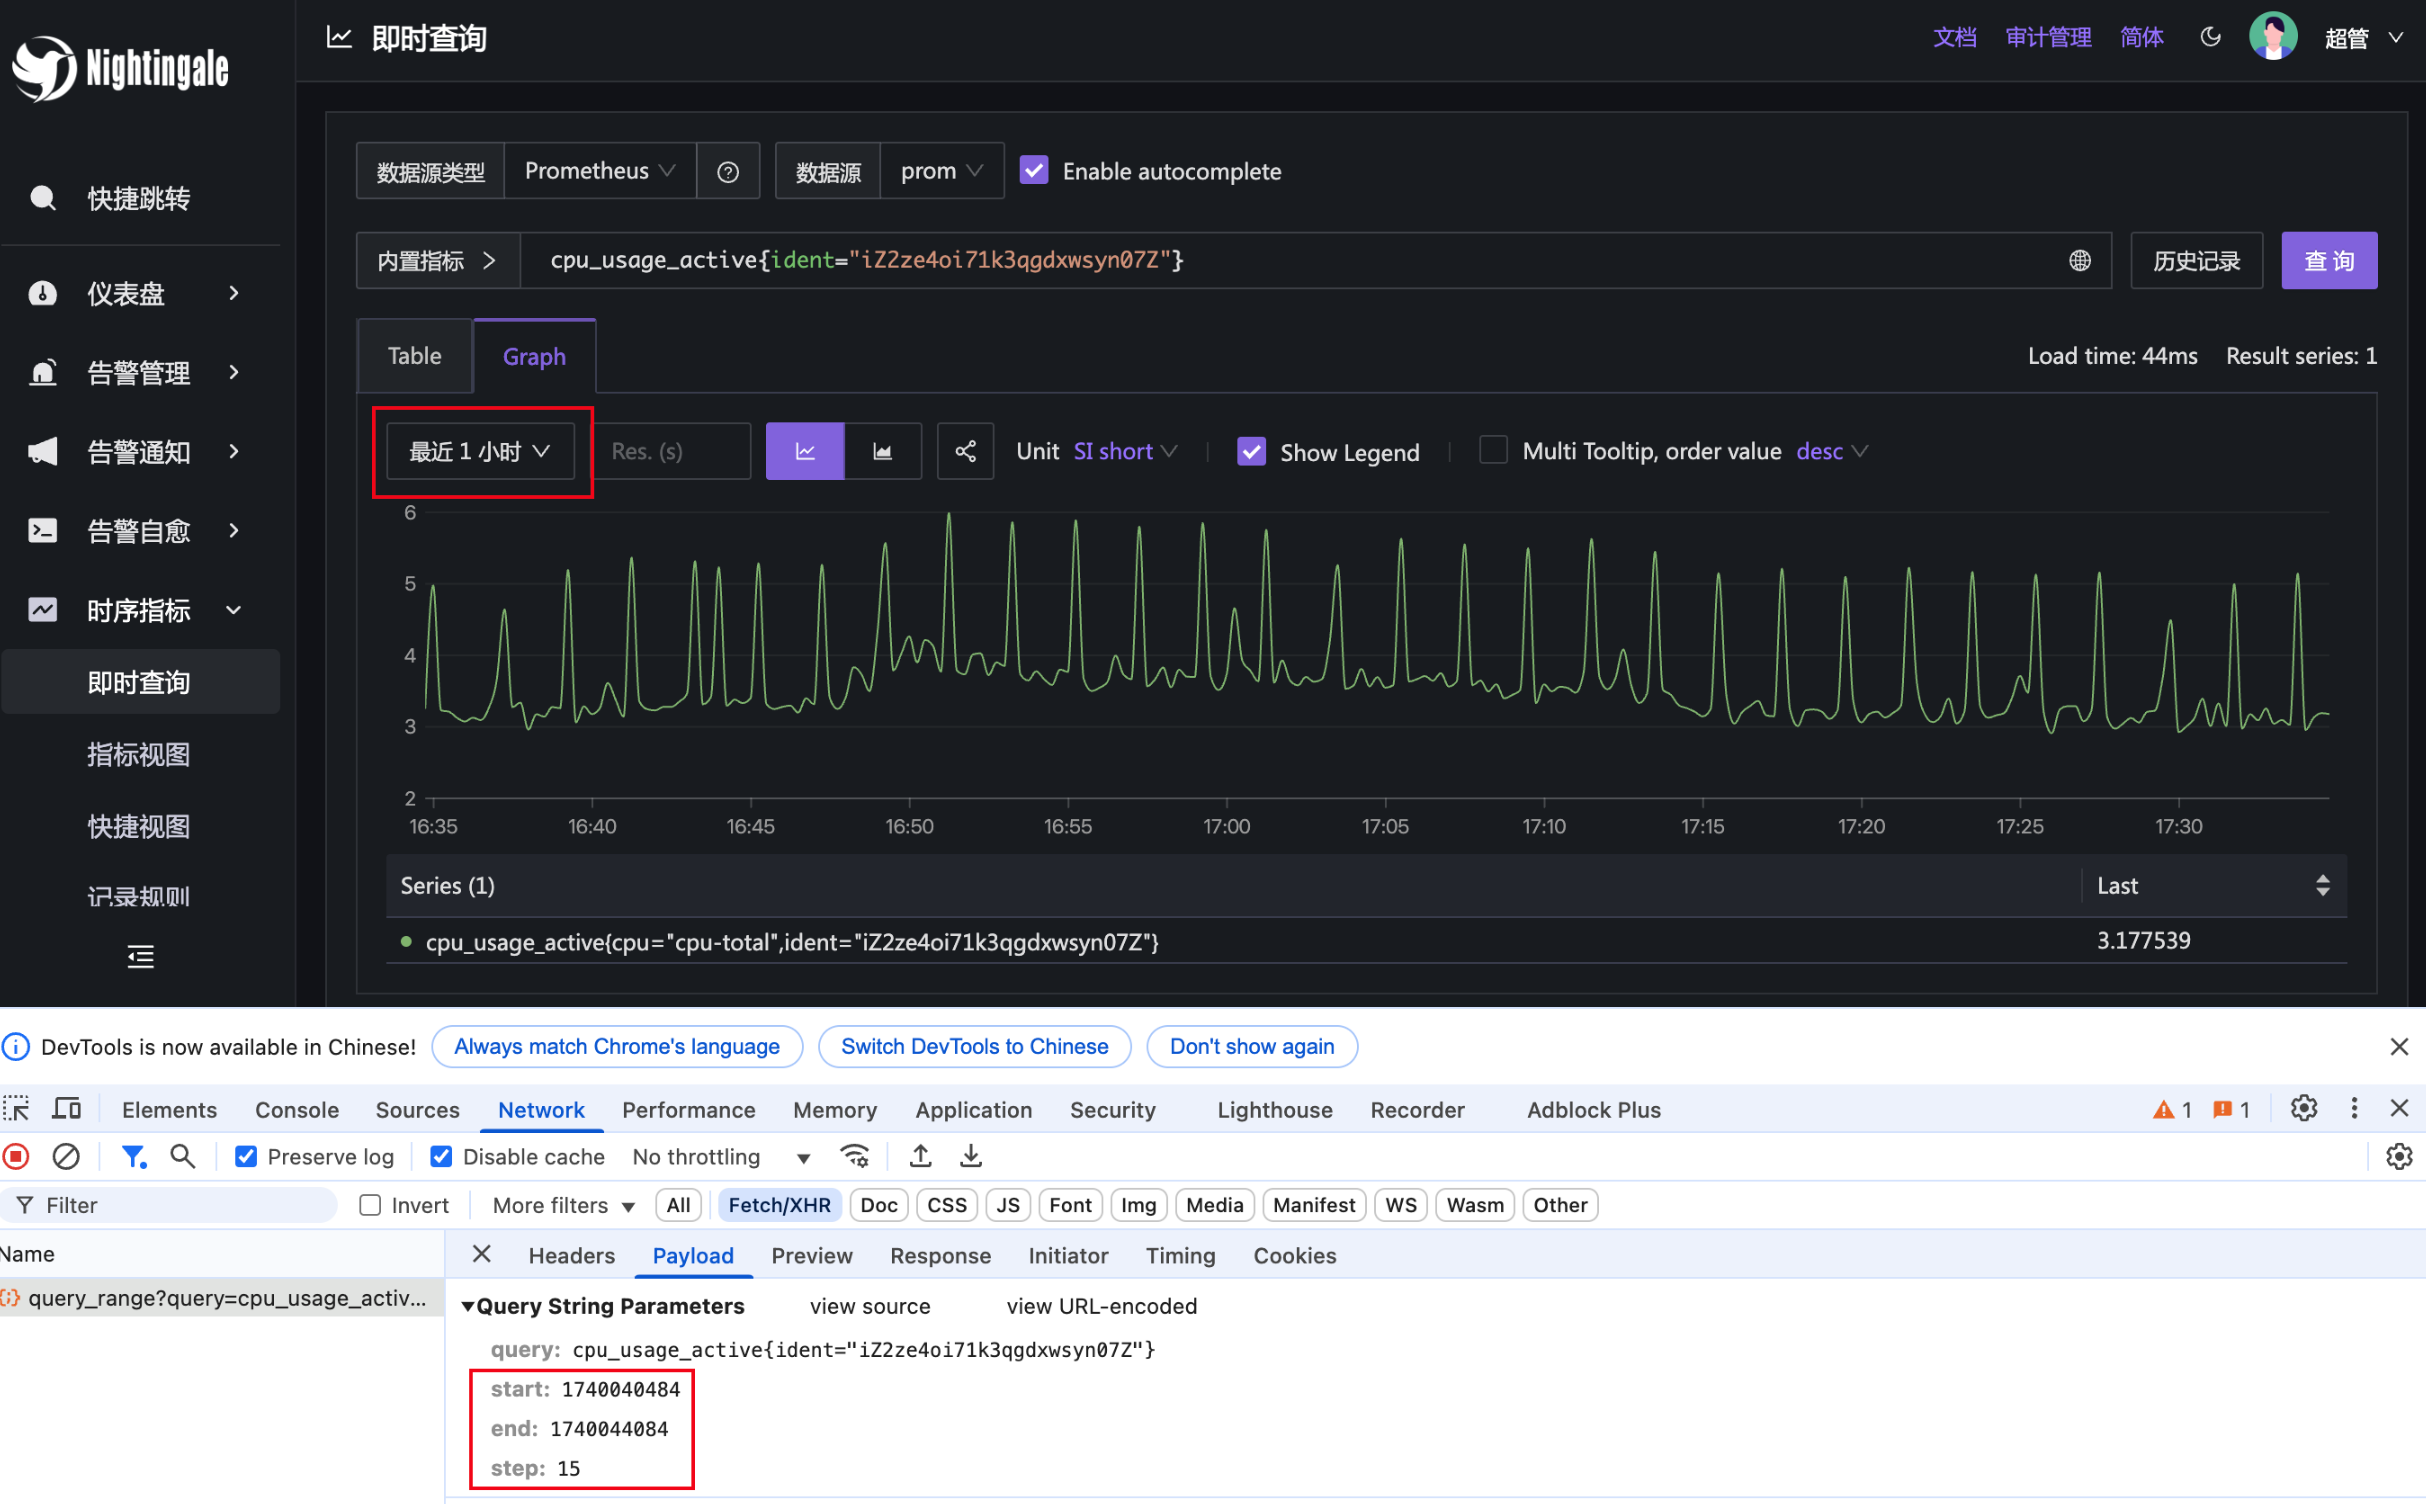Screen dimensions: 2426x1504
Task: Click the Res. (s) input field
Action: 672,452
